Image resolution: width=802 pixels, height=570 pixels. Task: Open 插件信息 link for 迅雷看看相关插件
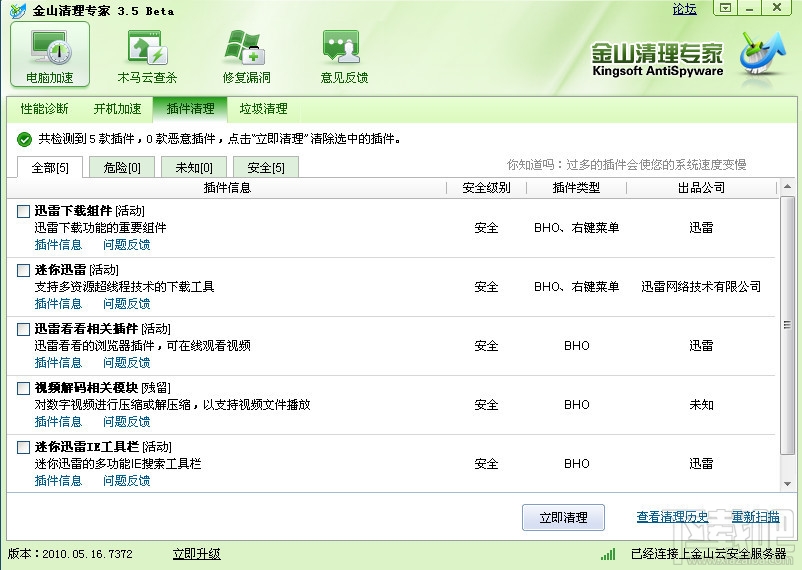pyautogui.click(x=58, y=362)
